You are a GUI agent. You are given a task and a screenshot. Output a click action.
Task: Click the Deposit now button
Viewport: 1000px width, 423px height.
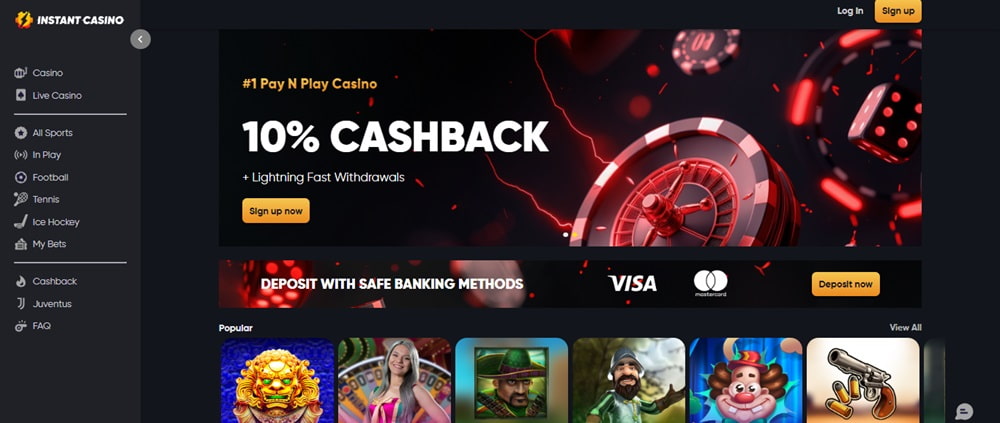[846, 284]
